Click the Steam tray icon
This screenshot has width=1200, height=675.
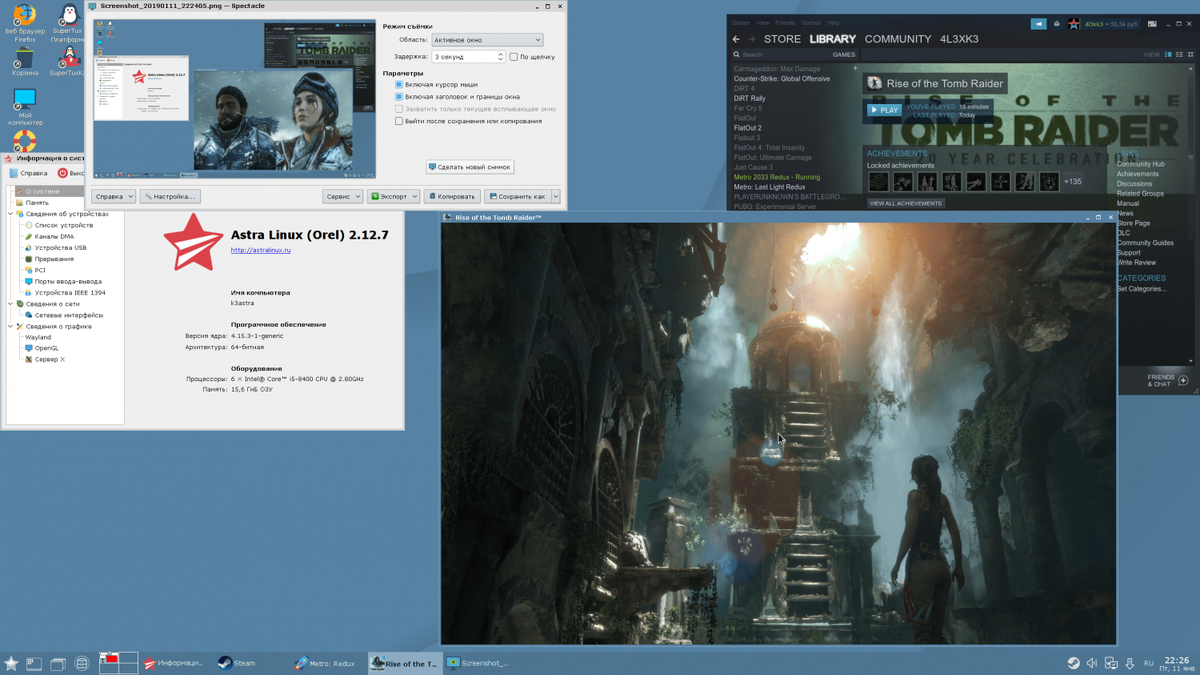click(x=1073, y=663)
